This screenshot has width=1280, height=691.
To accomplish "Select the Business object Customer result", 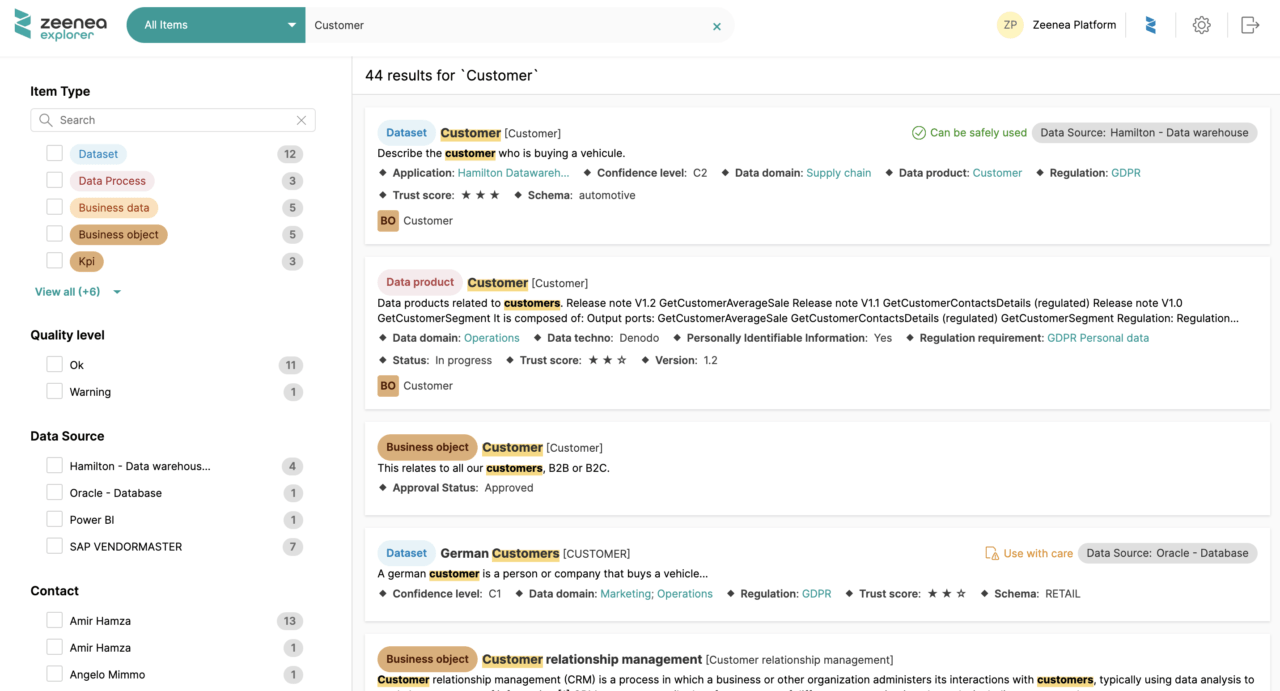I will (x=512, y=447).
